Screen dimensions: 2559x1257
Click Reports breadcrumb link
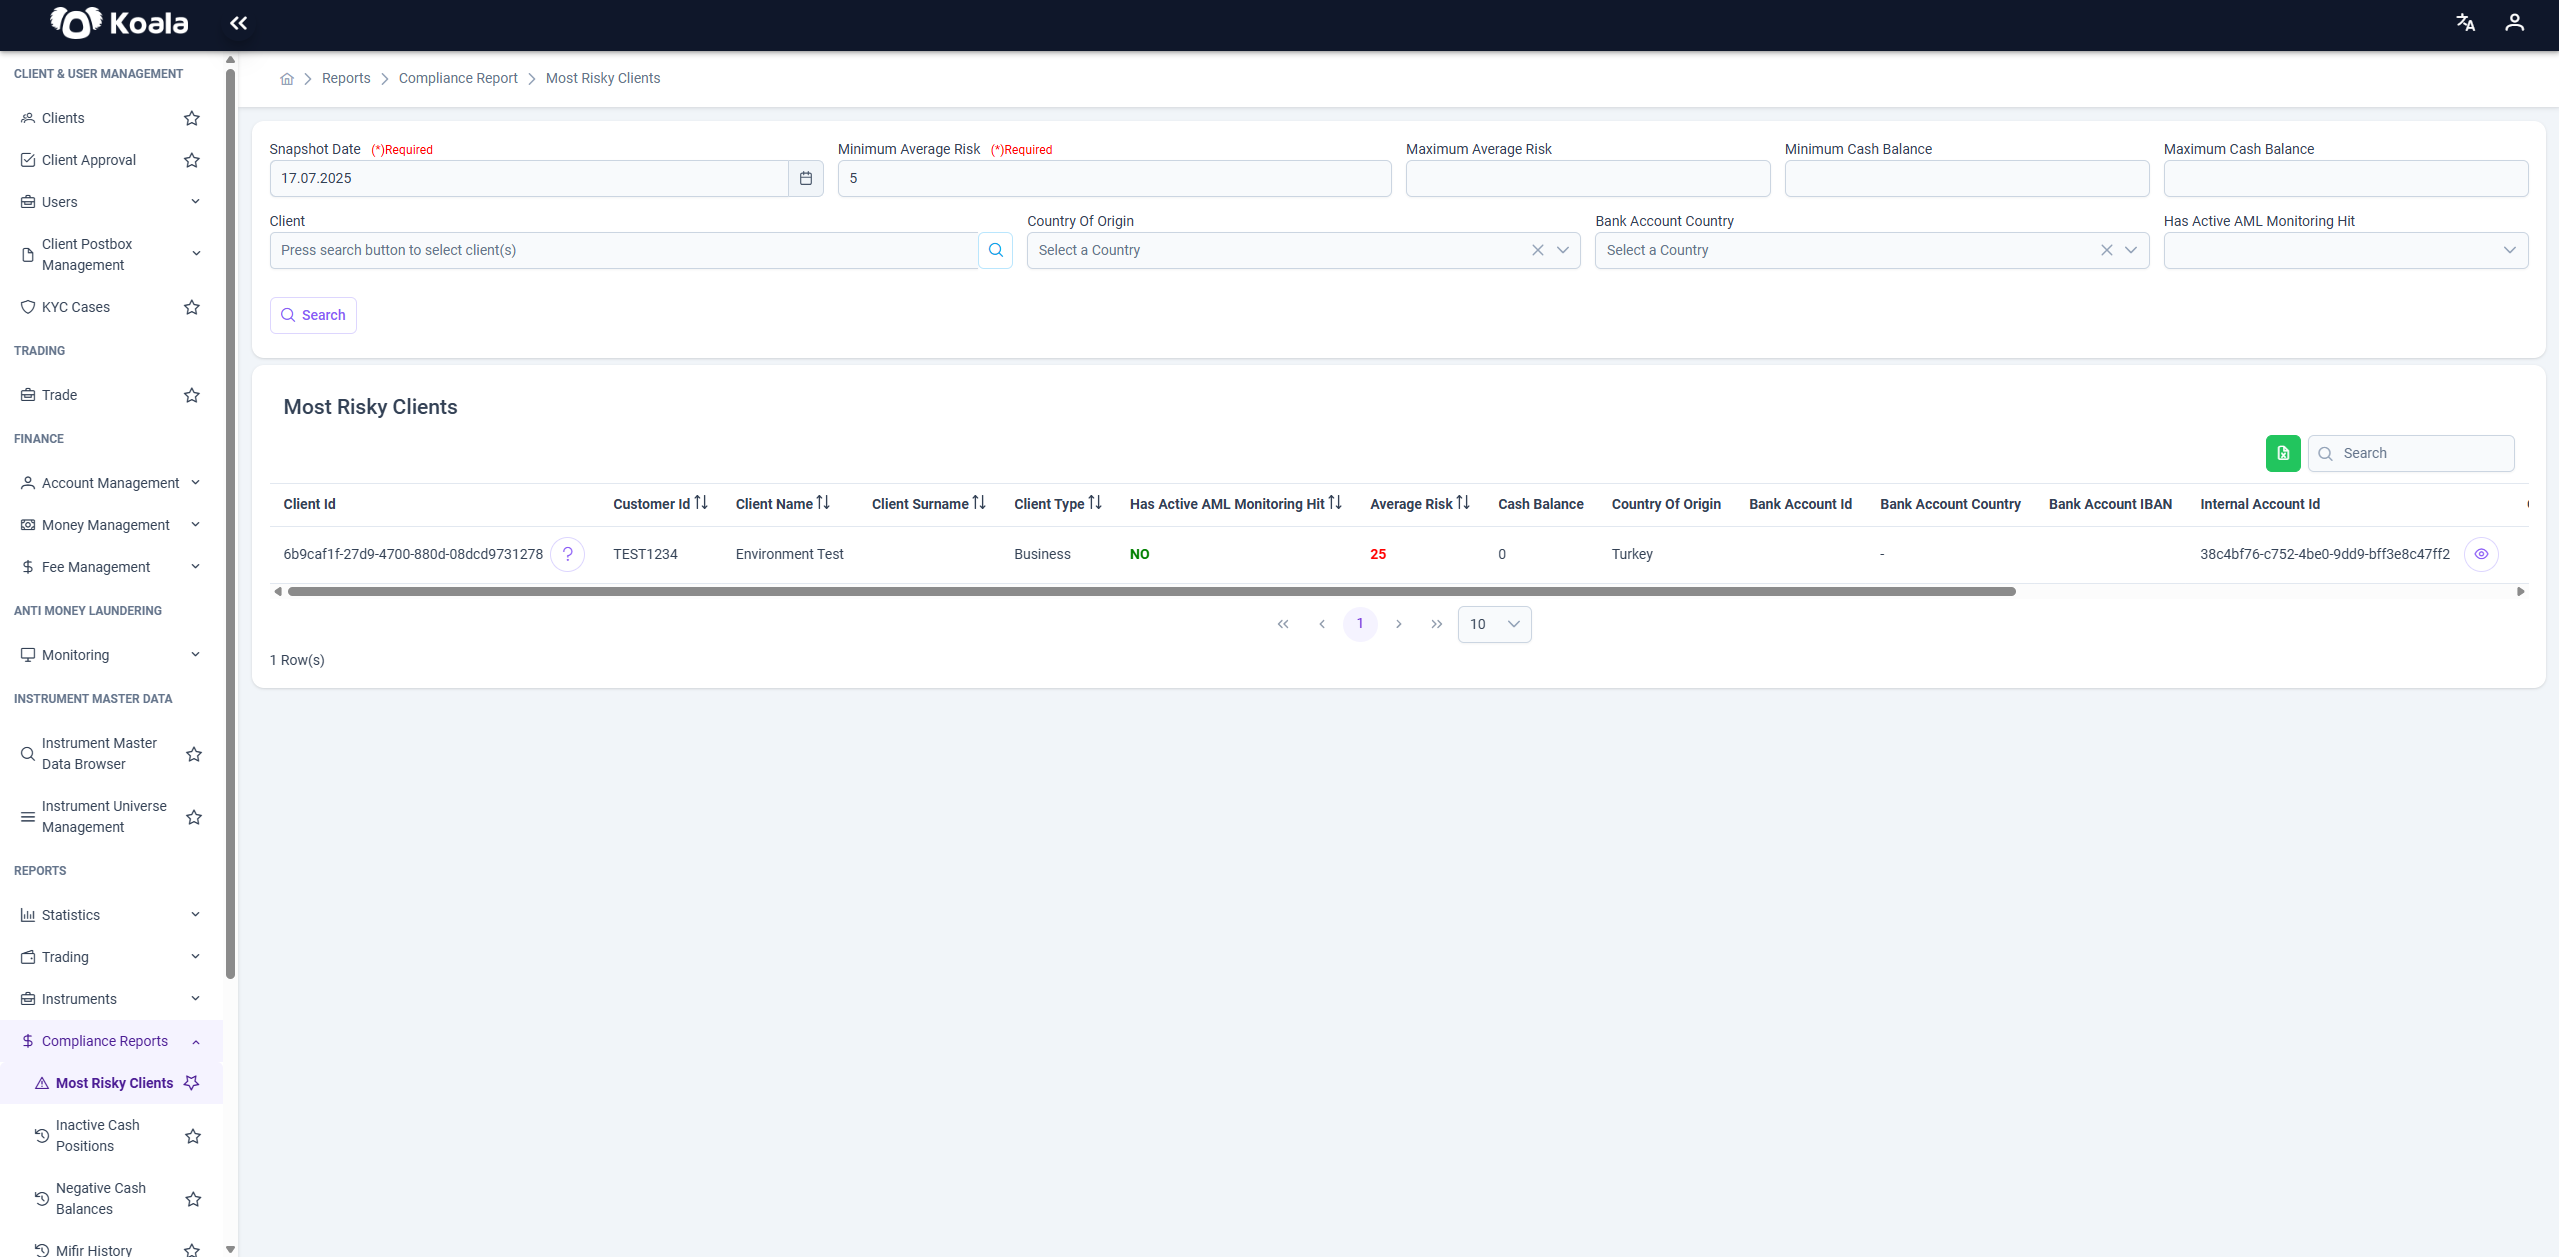click(346, 79)
